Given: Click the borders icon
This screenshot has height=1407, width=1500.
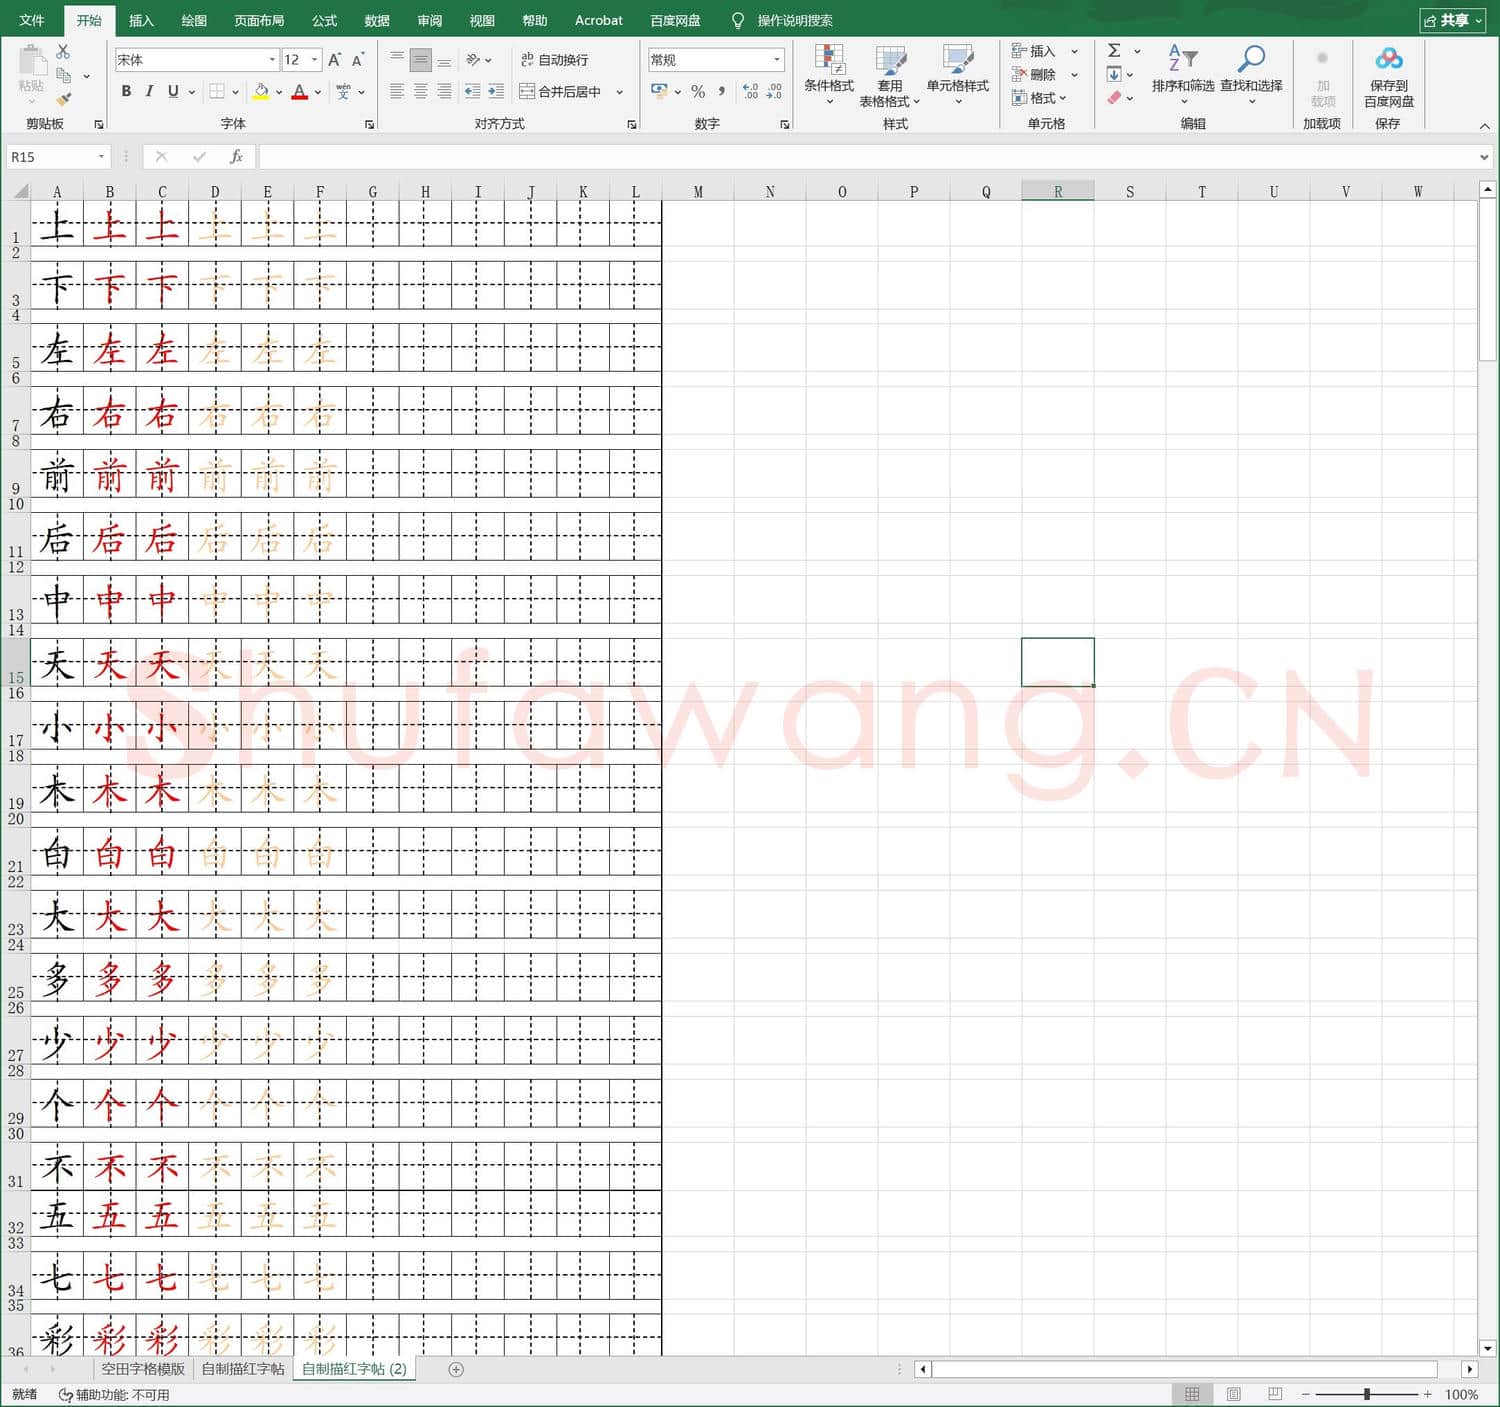Looking at the screenshot, I should [217, 91].
